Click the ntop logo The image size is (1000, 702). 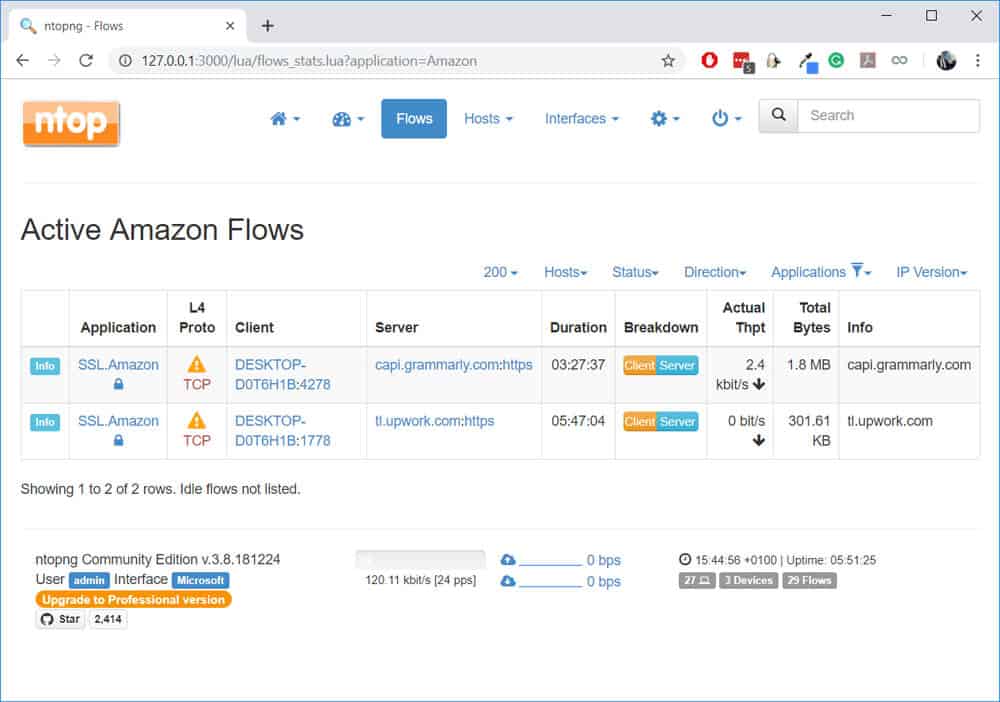pyautogui.click(x=71, y=123)
